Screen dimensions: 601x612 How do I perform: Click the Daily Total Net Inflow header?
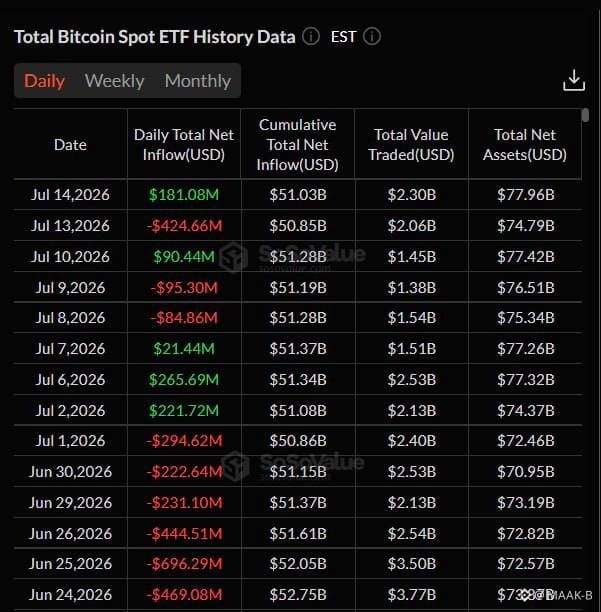click(x=183, y=145)
